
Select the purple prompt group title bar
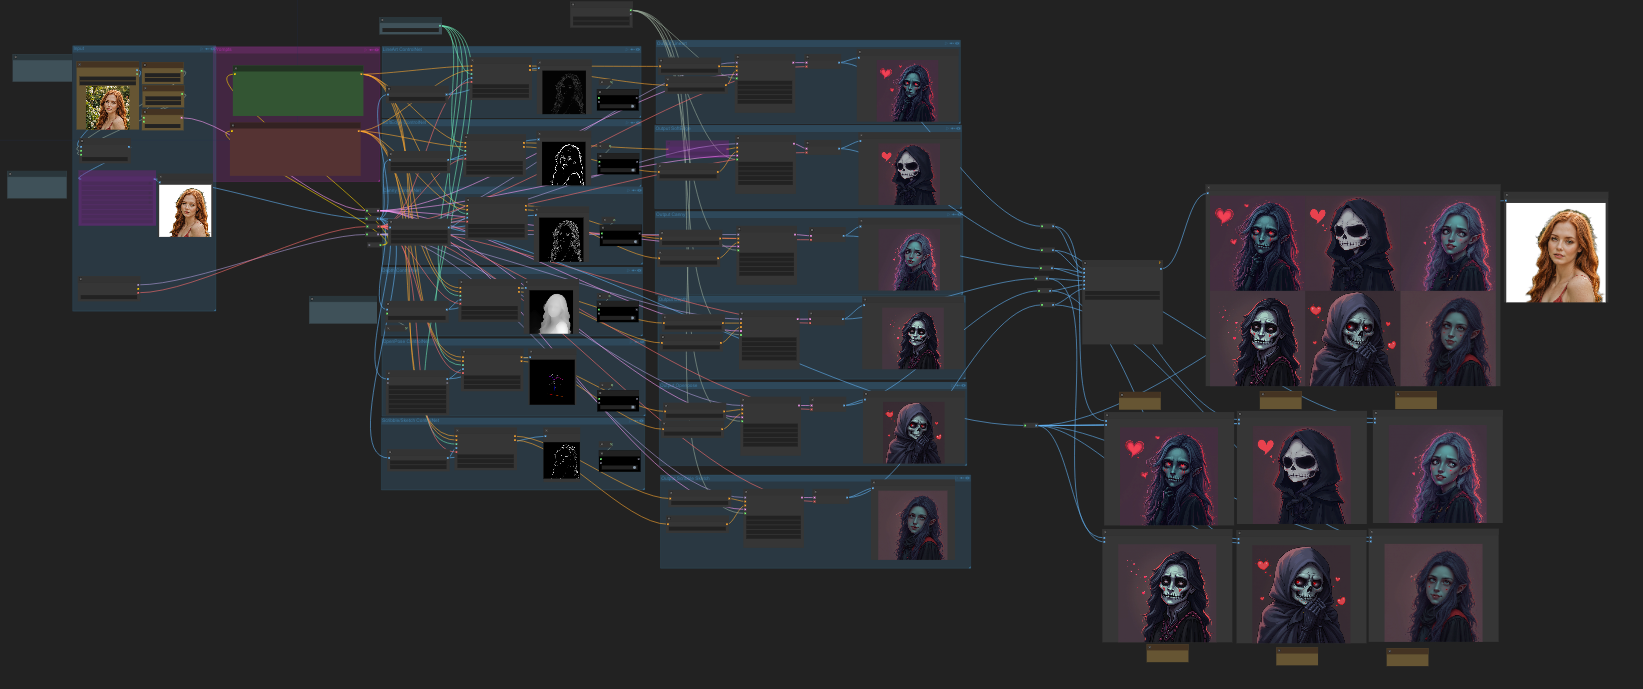pos(298,49)
